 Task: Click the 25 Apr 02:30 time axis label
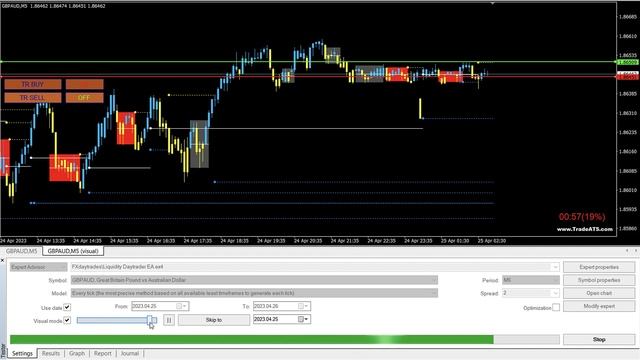[x=491, y=241]
